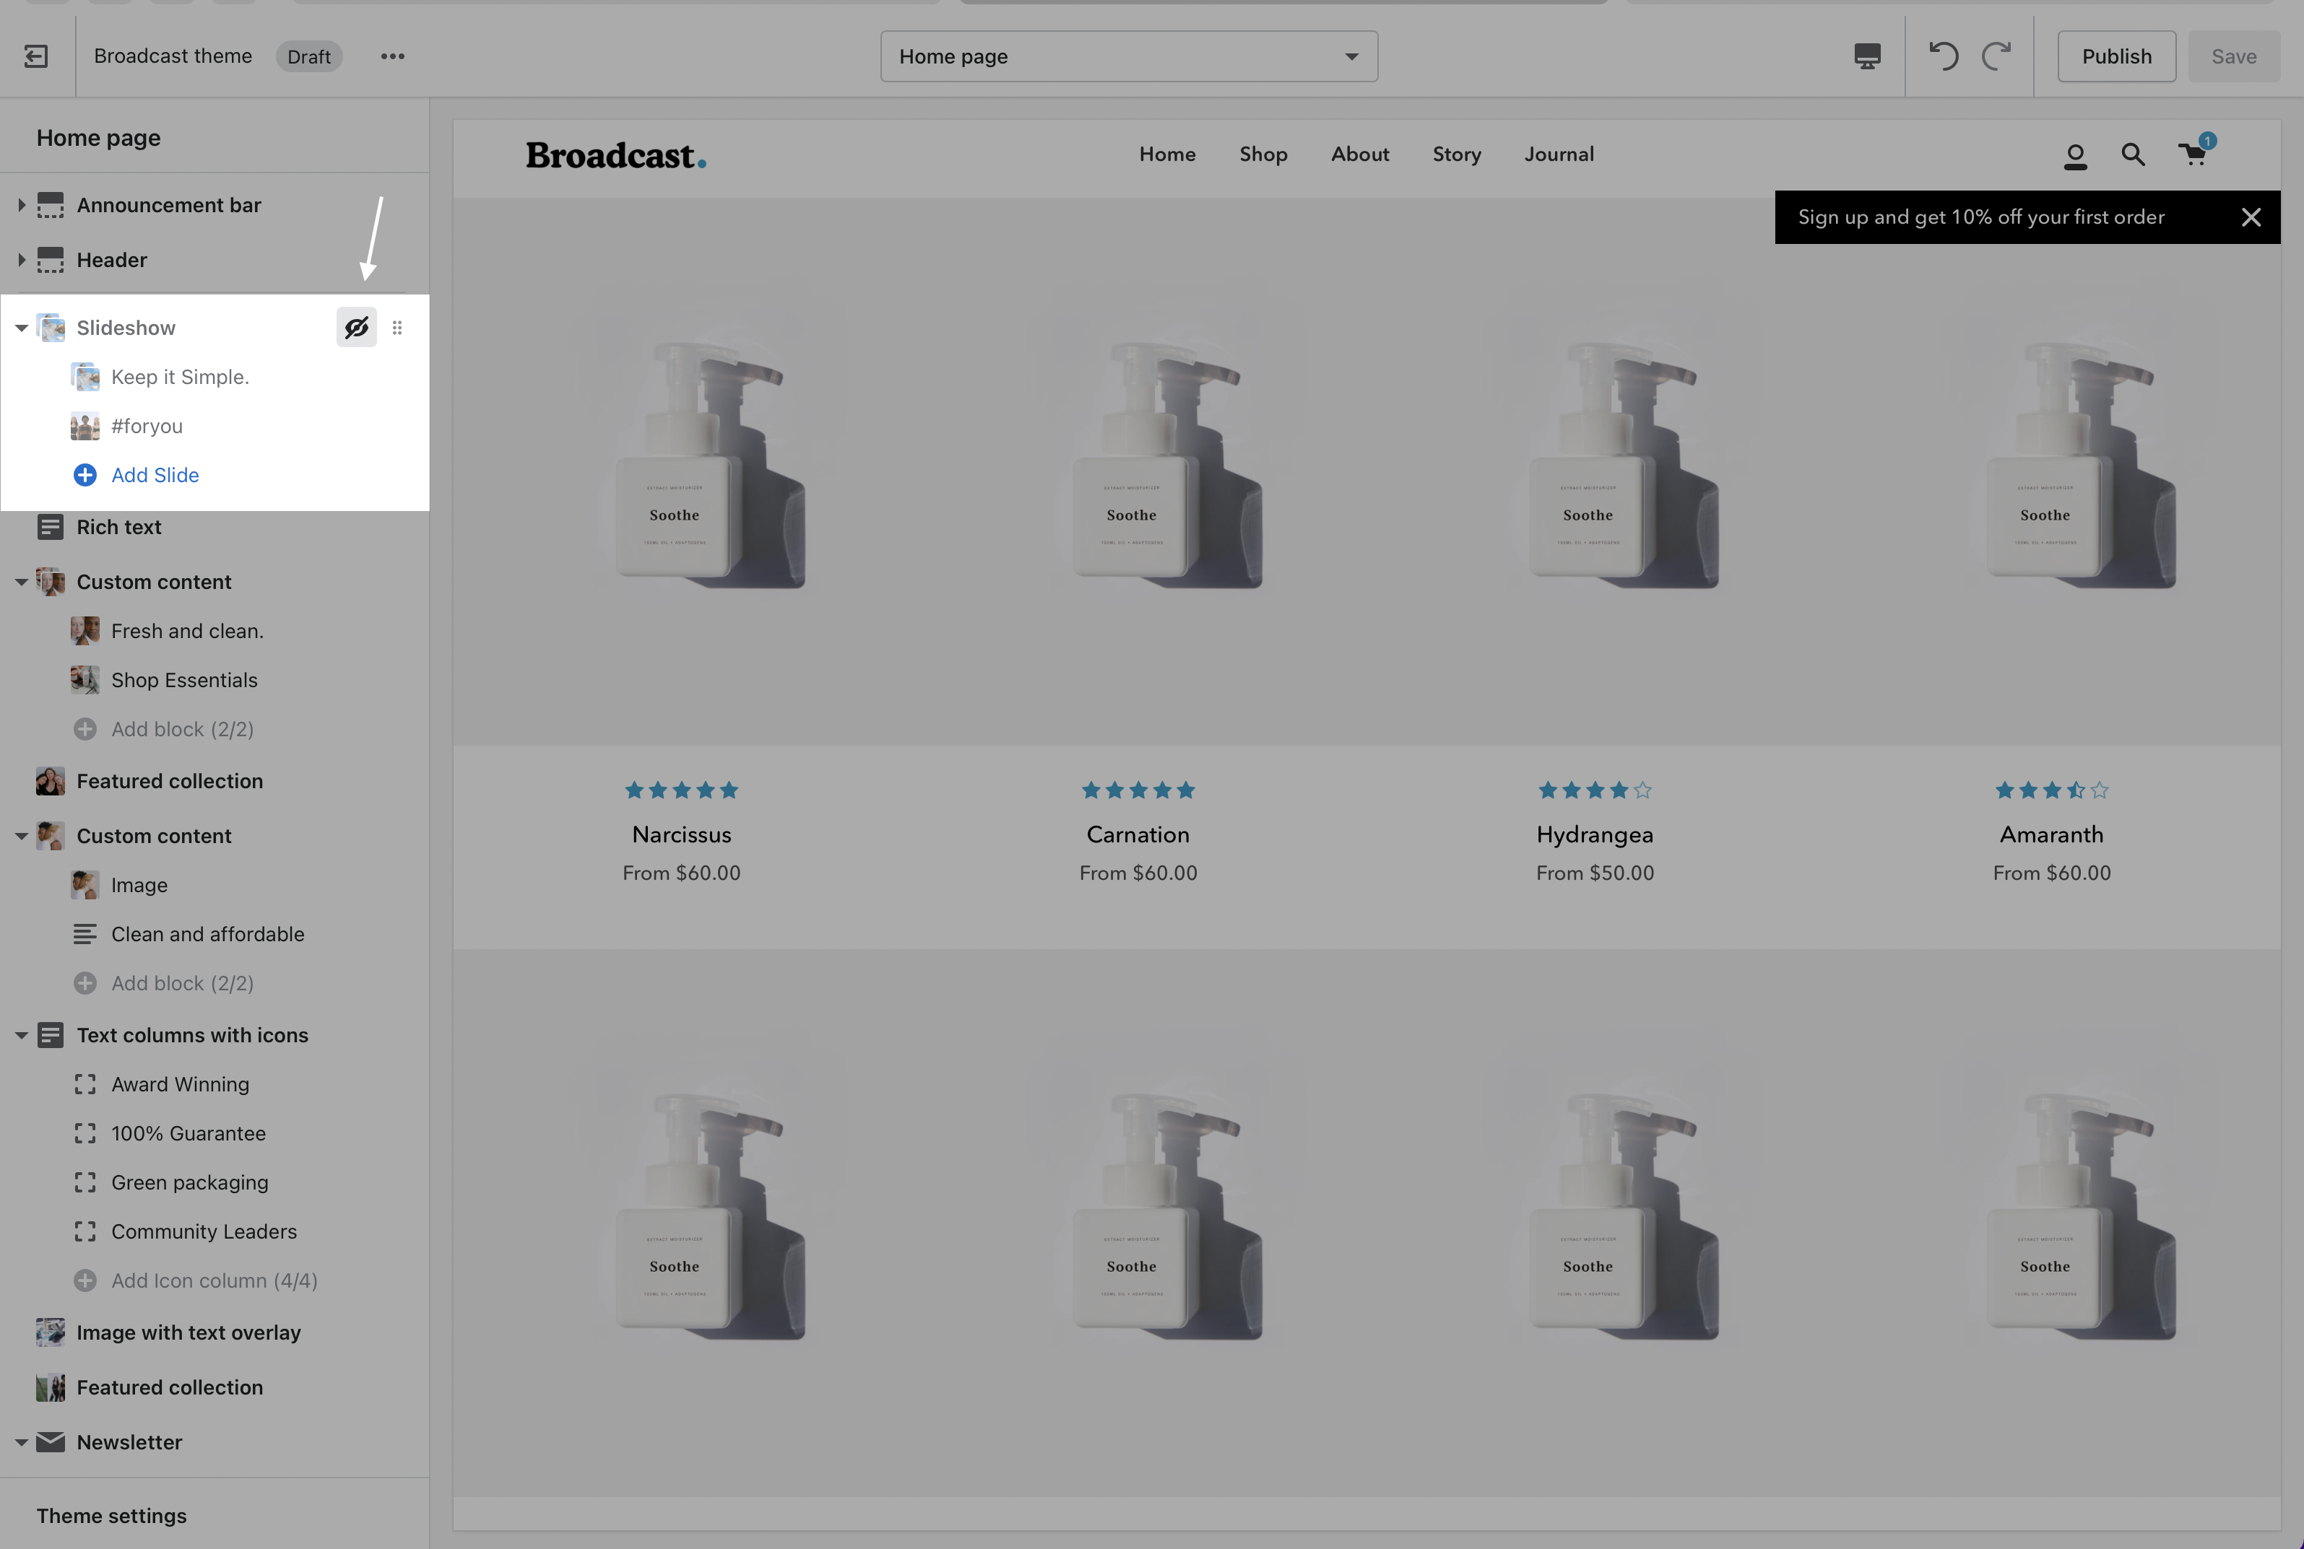Viewport: 2304px width, 1549px height.
Task: Click the account profile icon
Action: click(2075, 156)
